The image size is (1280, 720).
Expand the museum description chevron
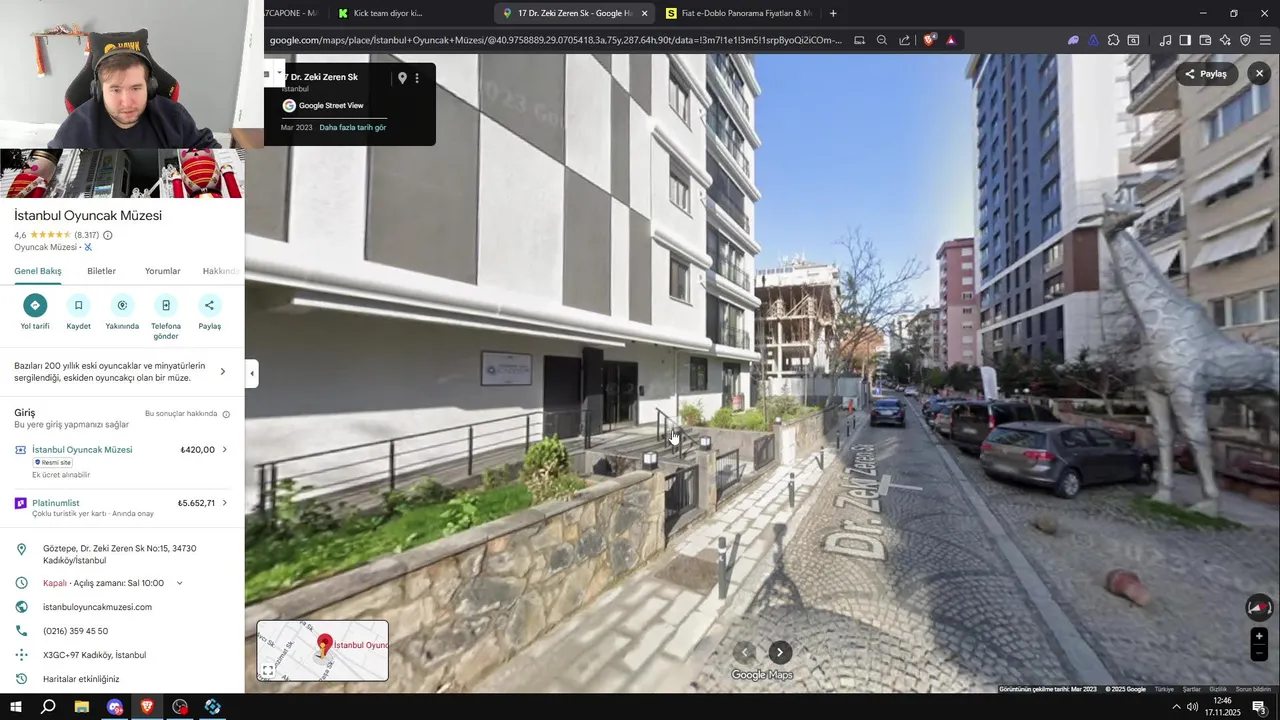point(222,372)
